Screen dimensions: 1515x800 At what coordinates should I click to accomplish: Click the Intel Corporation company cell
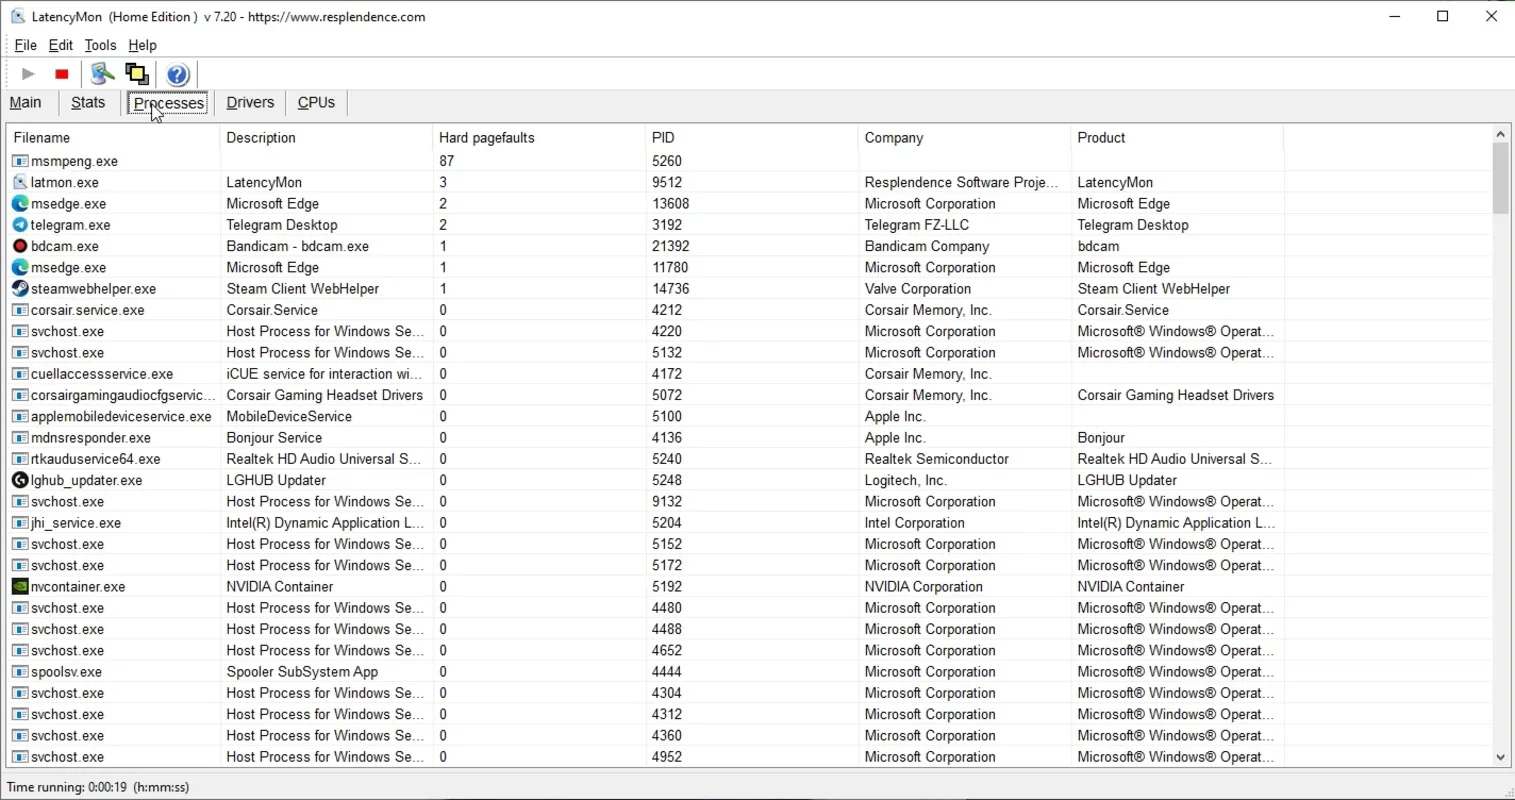pos(915,523)
